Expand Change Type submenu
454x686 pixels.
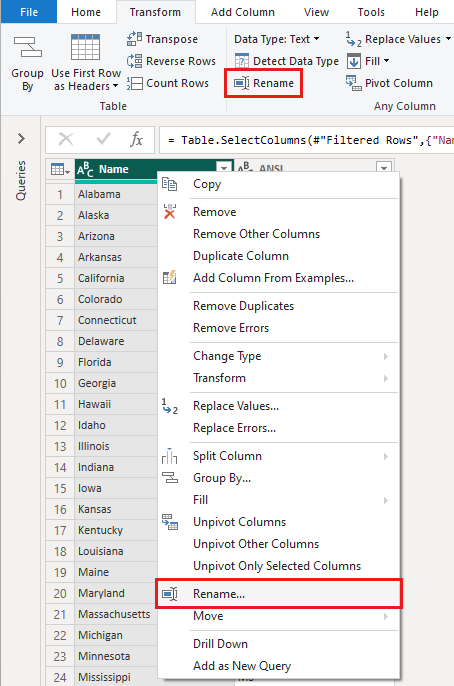(x=386, y=356)
